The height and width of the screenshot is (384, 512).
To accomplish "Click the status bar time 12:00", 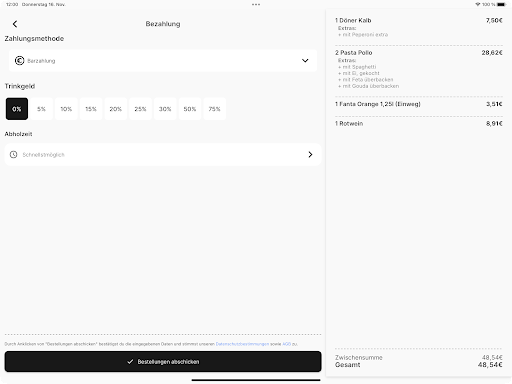I will [12, 4].
